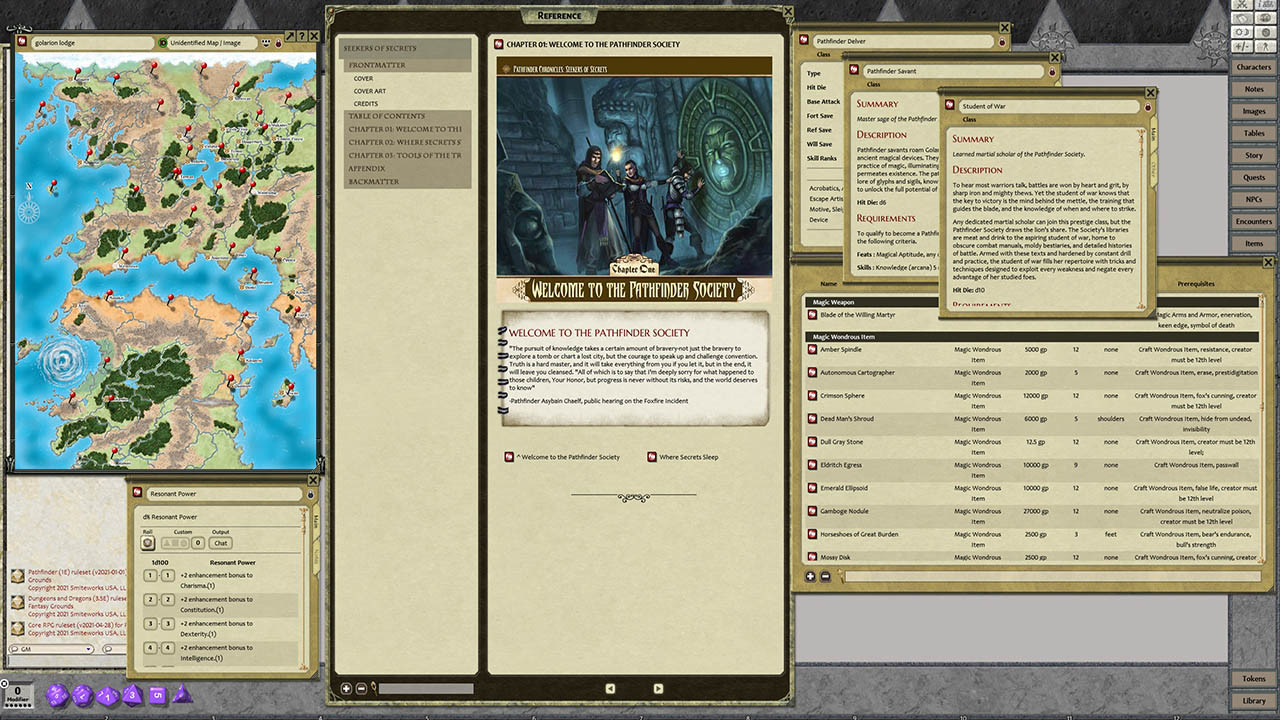This screenshot has width=1280, height=720.
Task: Click the Where Secrets Sleep navigation link
Action: pos(688,457)
